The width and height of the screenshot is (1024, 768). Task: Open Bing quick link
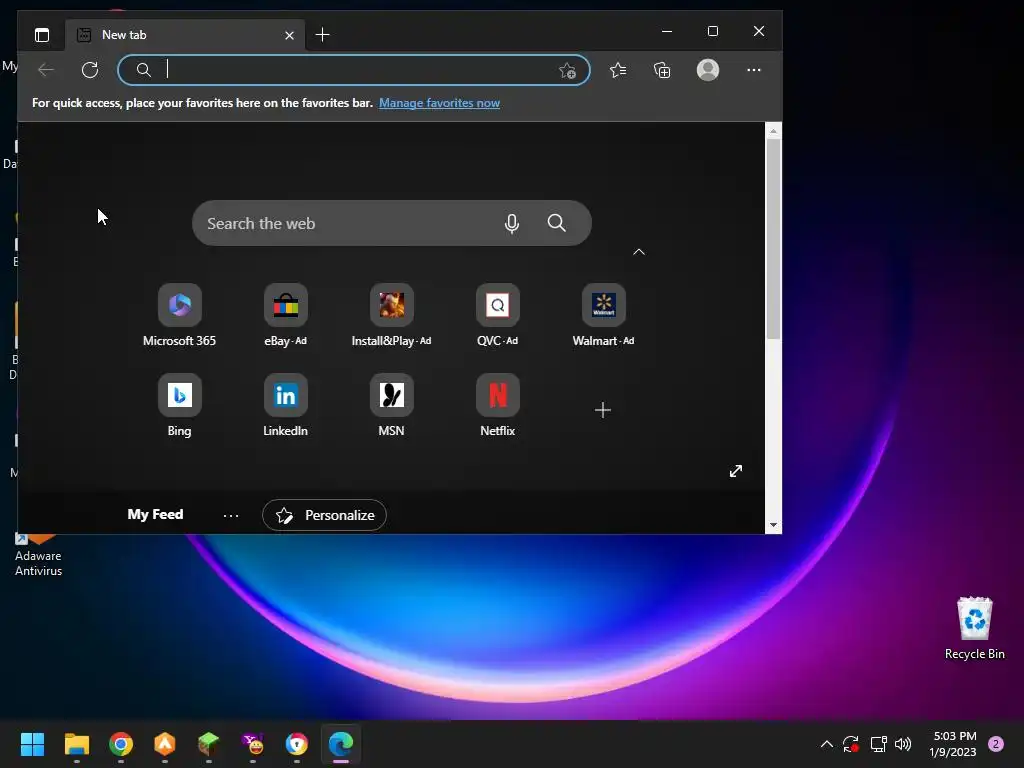pos(180,406)
